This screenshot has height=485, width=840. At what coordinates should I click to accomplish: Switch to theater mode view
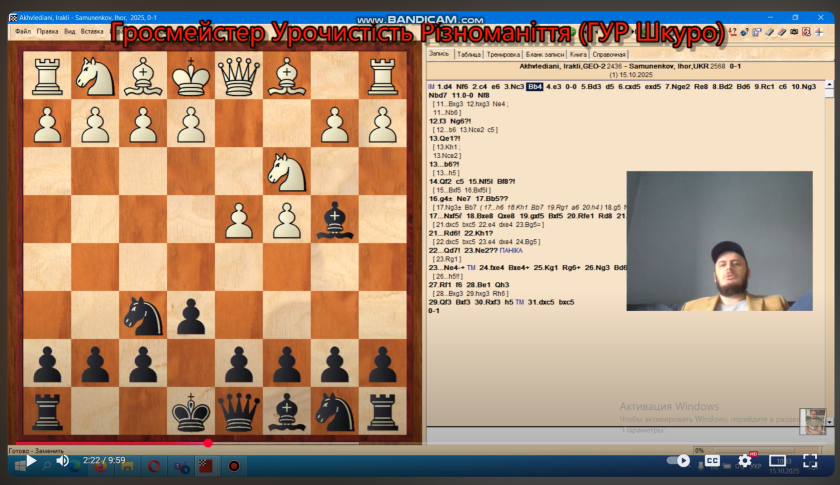(777, 461)
